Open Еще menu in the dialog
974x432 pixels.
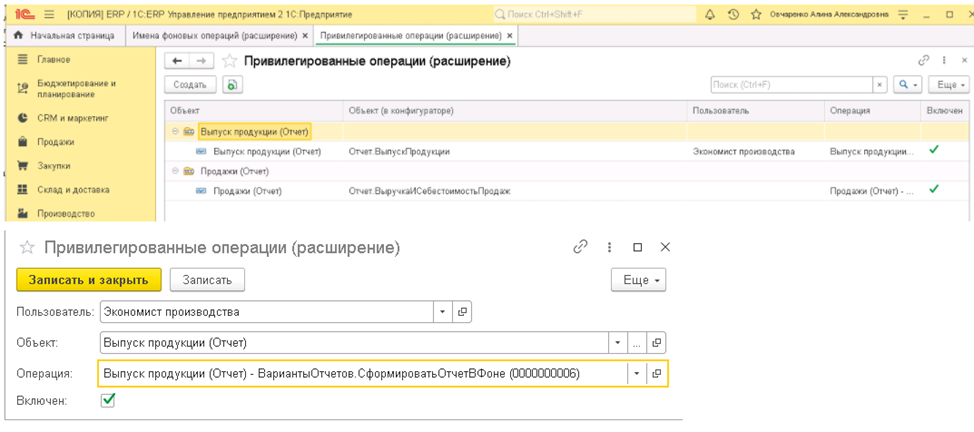coord(639,280)
